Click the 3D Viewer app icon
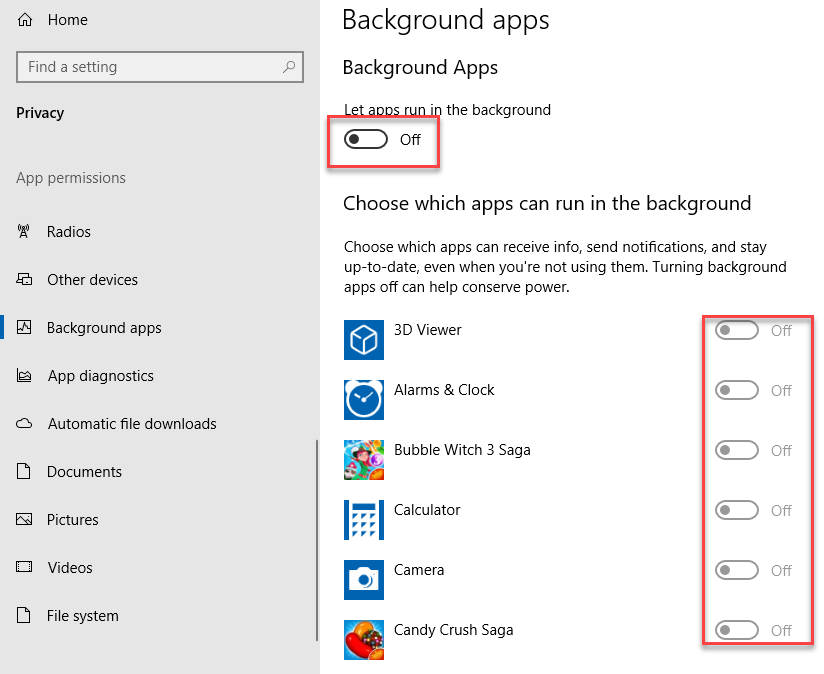 coord(364,340)
